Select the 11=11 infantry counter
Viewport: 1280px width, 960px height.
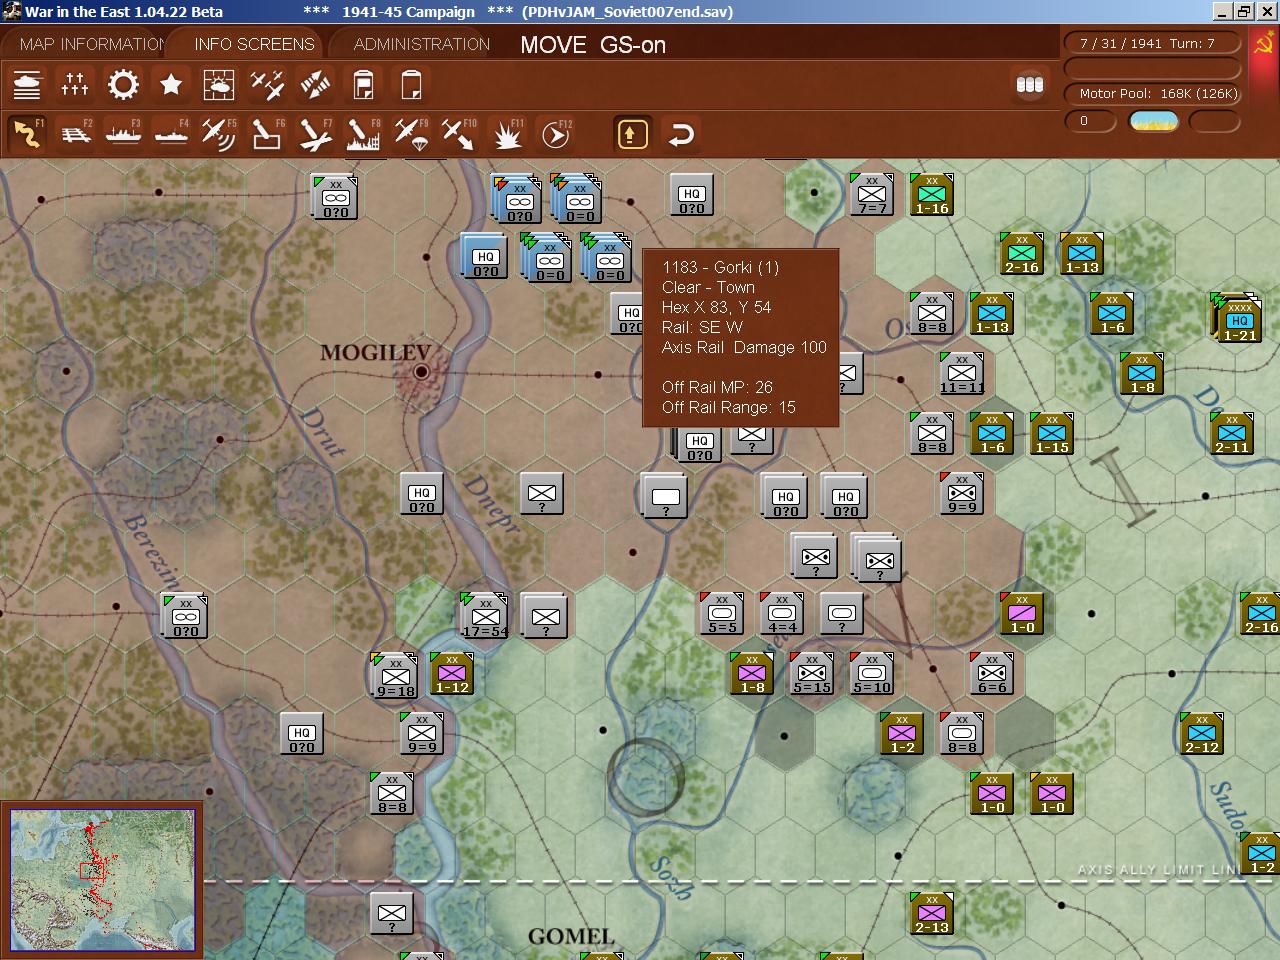coord(962,374)
